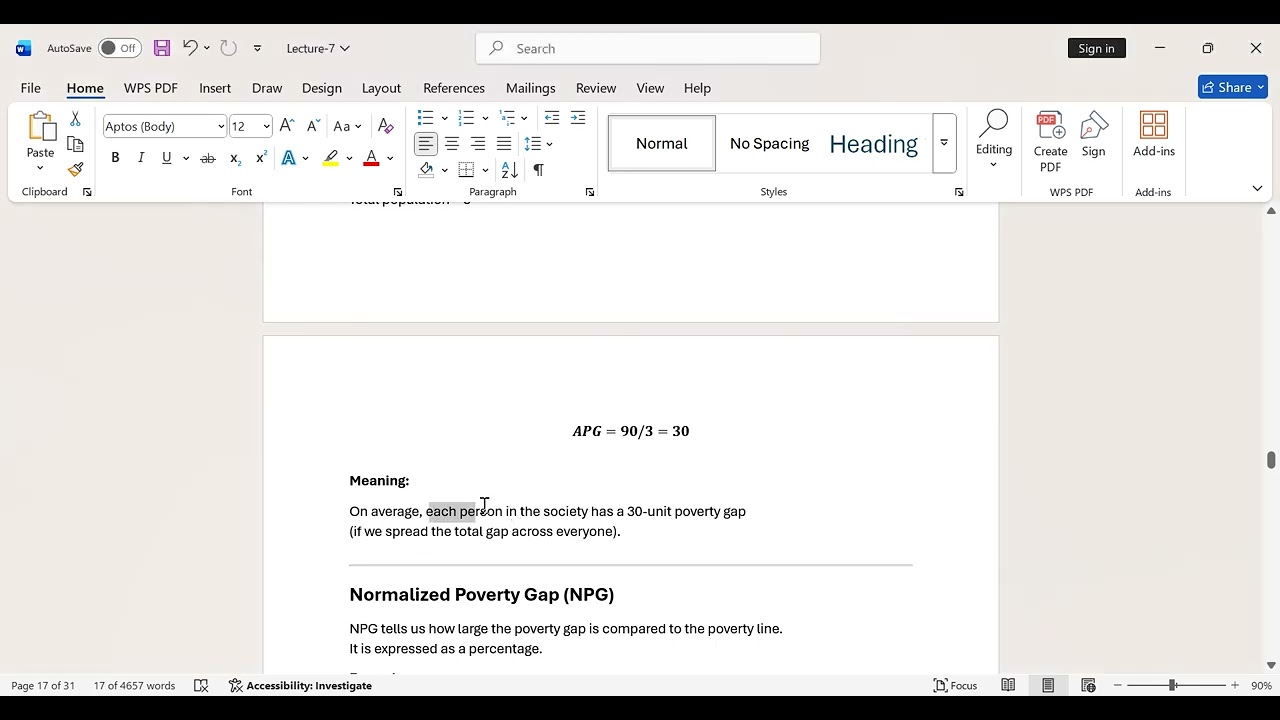Apply the Normal style
Viewport: 1280px width, 720px height.
click(x=662, y=143)
